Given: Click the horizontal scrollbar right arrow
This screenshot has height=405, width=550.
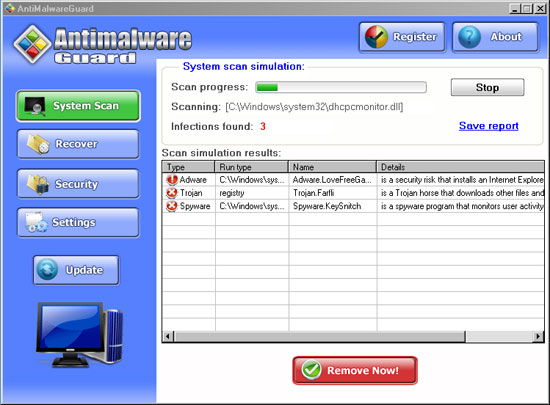Looking at the screenshot, I should [538, 337].
